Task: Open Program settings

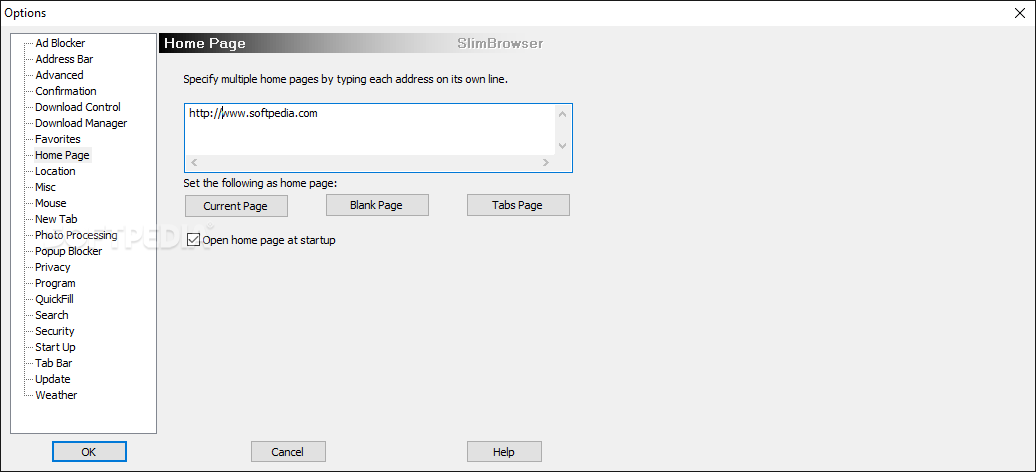Action: click(x=56, y=283)
